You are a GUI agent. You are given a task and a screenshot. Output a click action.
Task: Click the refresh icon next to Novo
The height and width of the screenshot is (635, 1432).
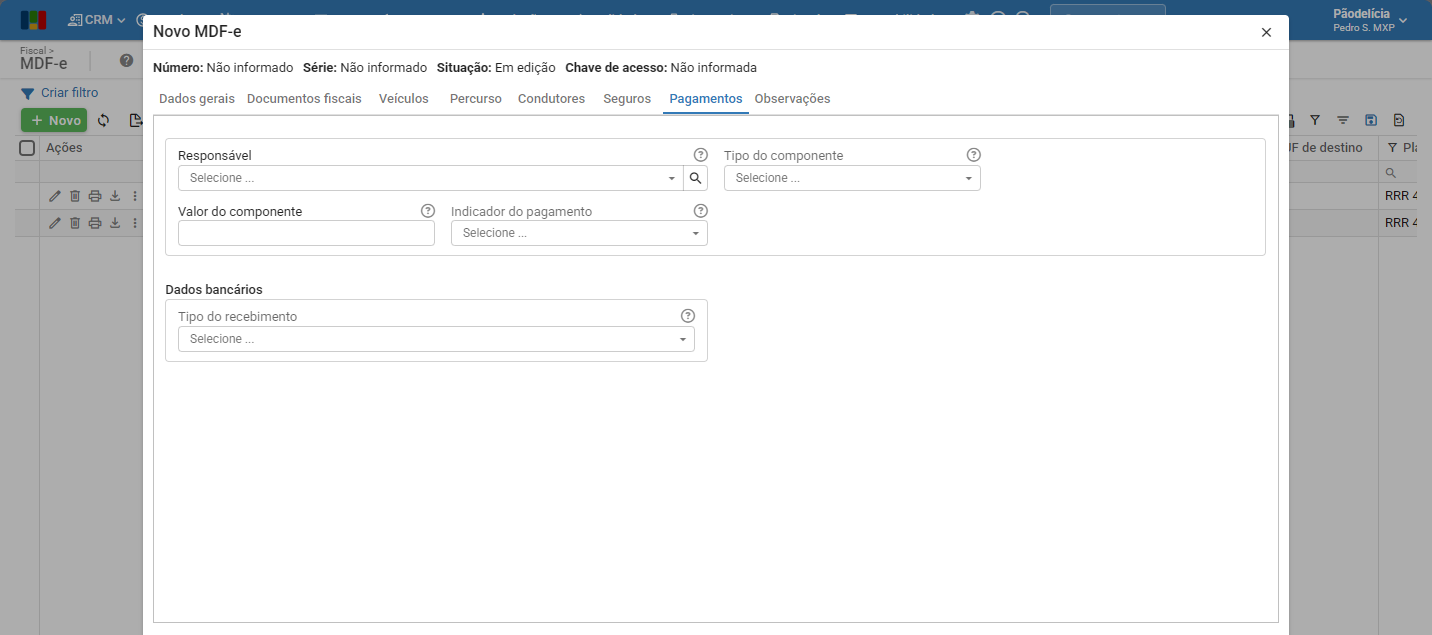(x=103, y=120)
